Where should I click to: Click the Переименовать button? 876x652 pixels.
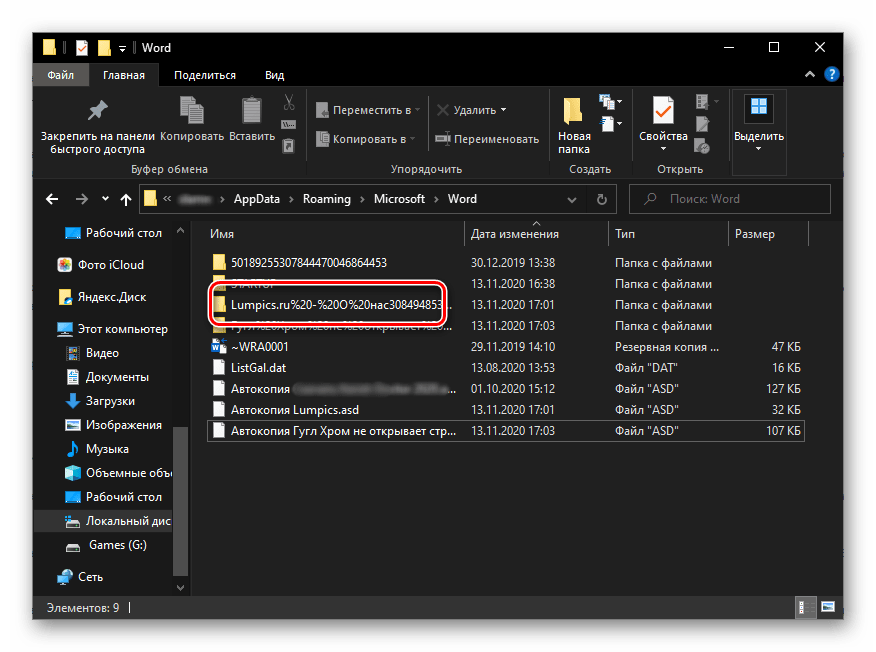[x=487, y=139]
